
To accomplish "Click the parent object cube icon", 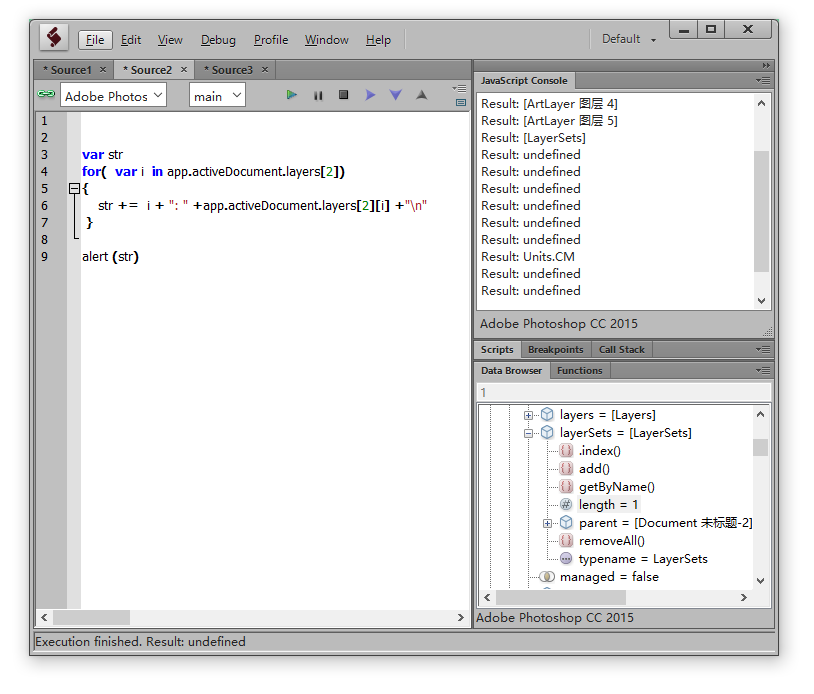I will coord(566,522).
